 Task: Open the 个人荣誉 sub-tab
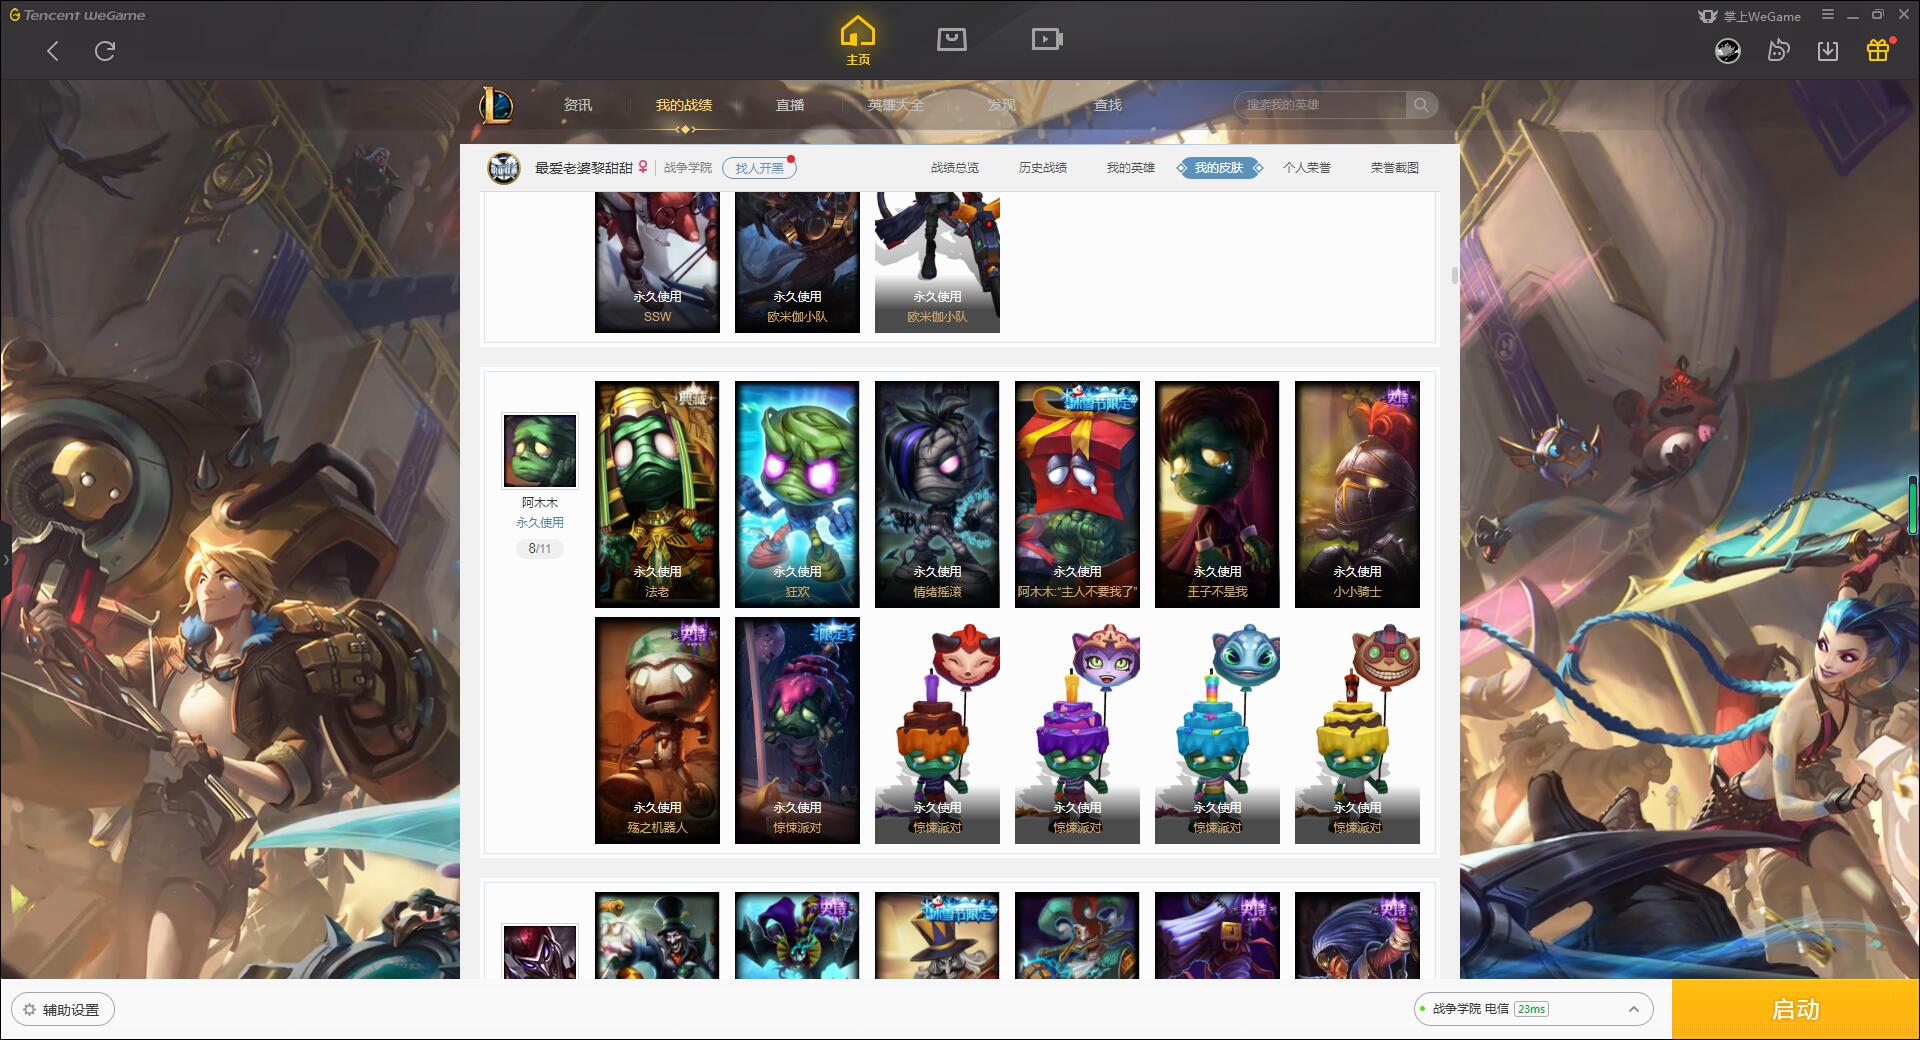(x=1307, y=168)
